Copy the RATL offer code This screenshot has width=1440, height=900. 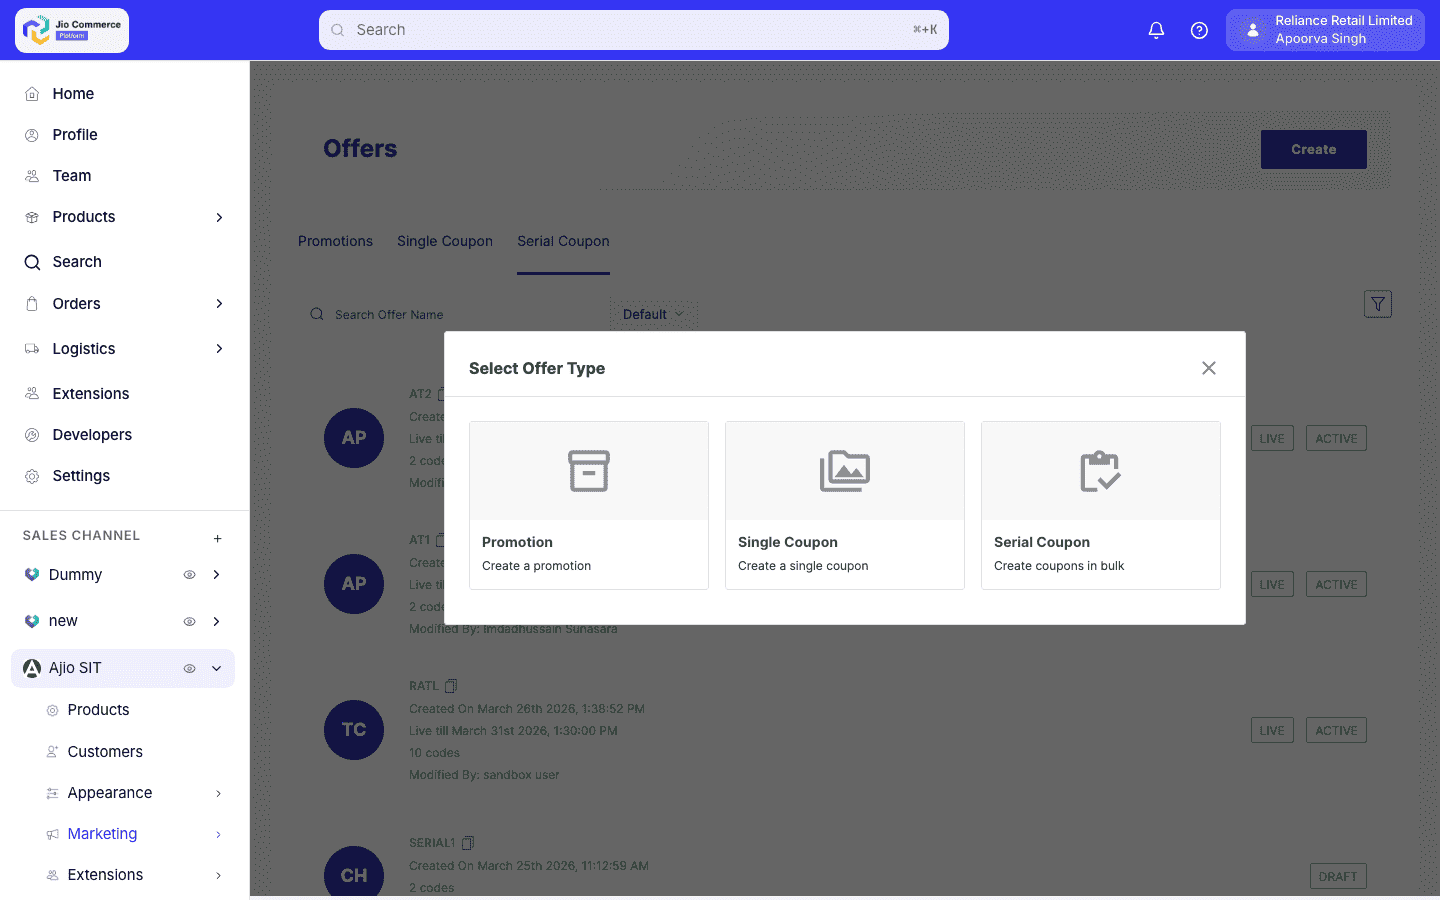pos(450,686)
